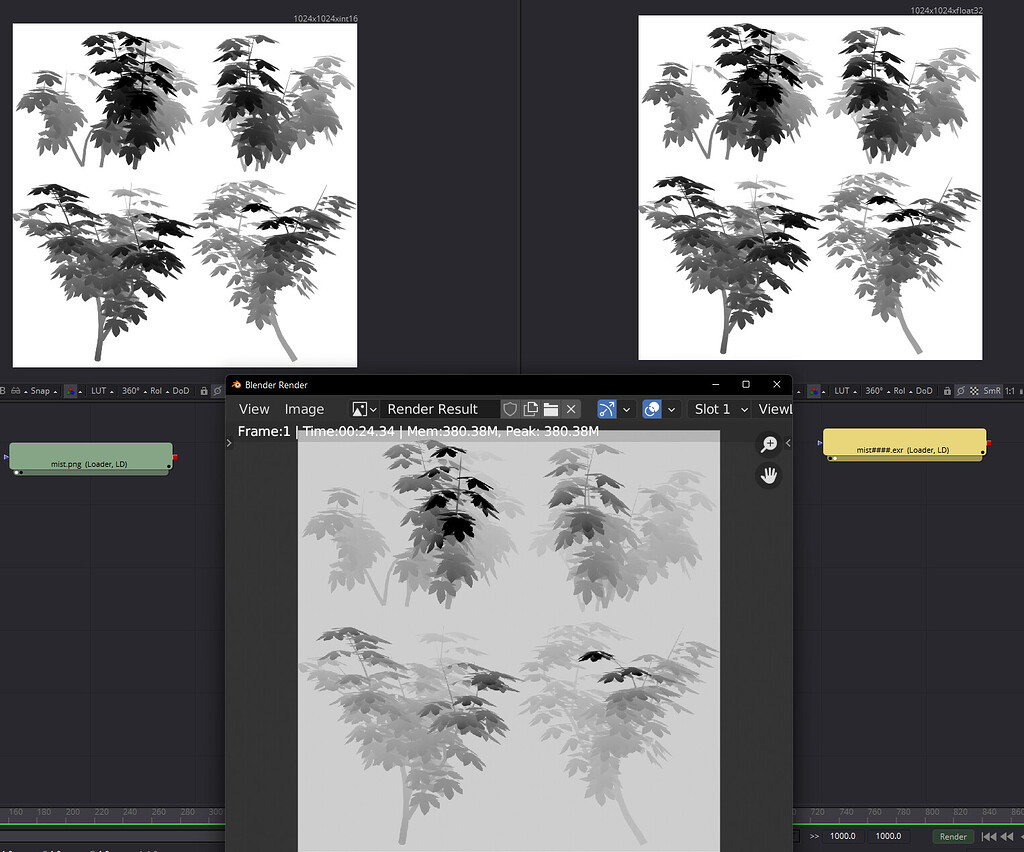This screenshot has width=1024, height=852.
Task: Click the >> arrows beside frame fields
Action: (x=814, y=836)
